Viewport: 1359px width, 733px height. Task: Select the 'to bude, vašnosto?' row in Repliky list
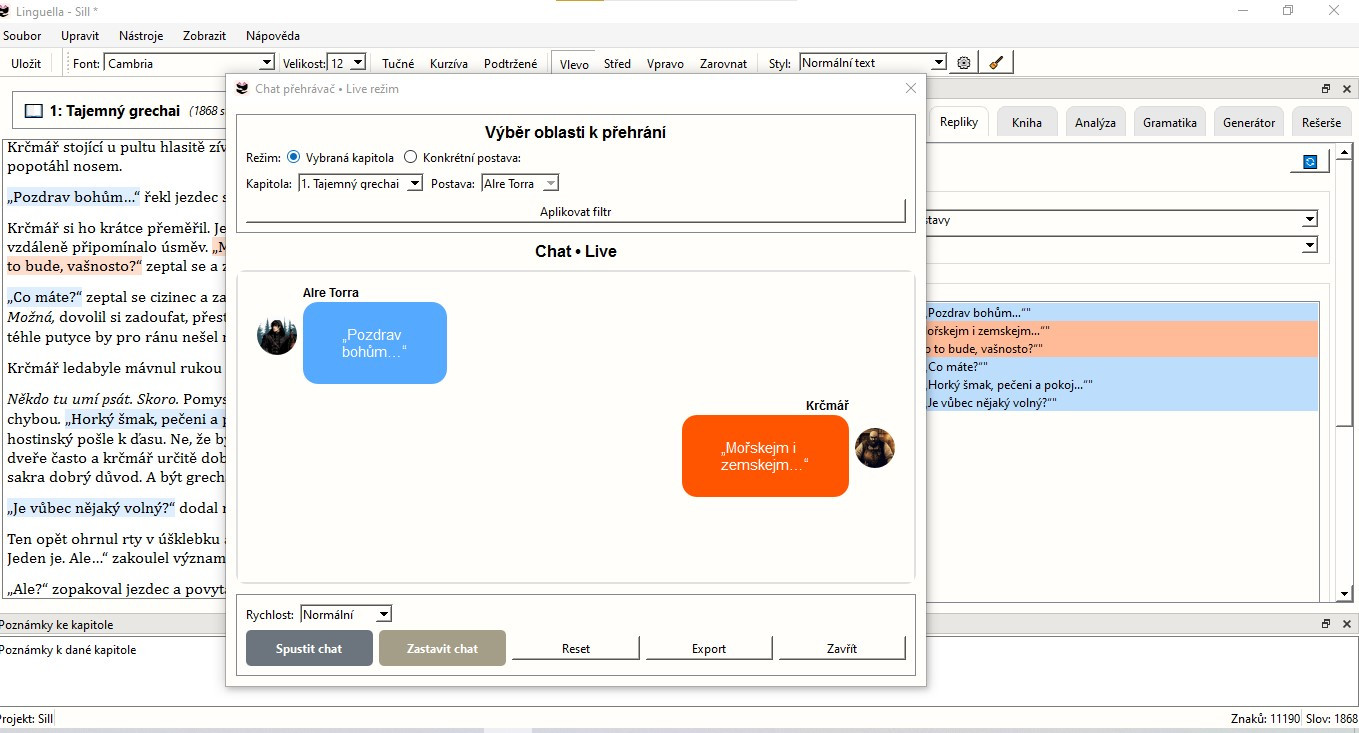1122,348
